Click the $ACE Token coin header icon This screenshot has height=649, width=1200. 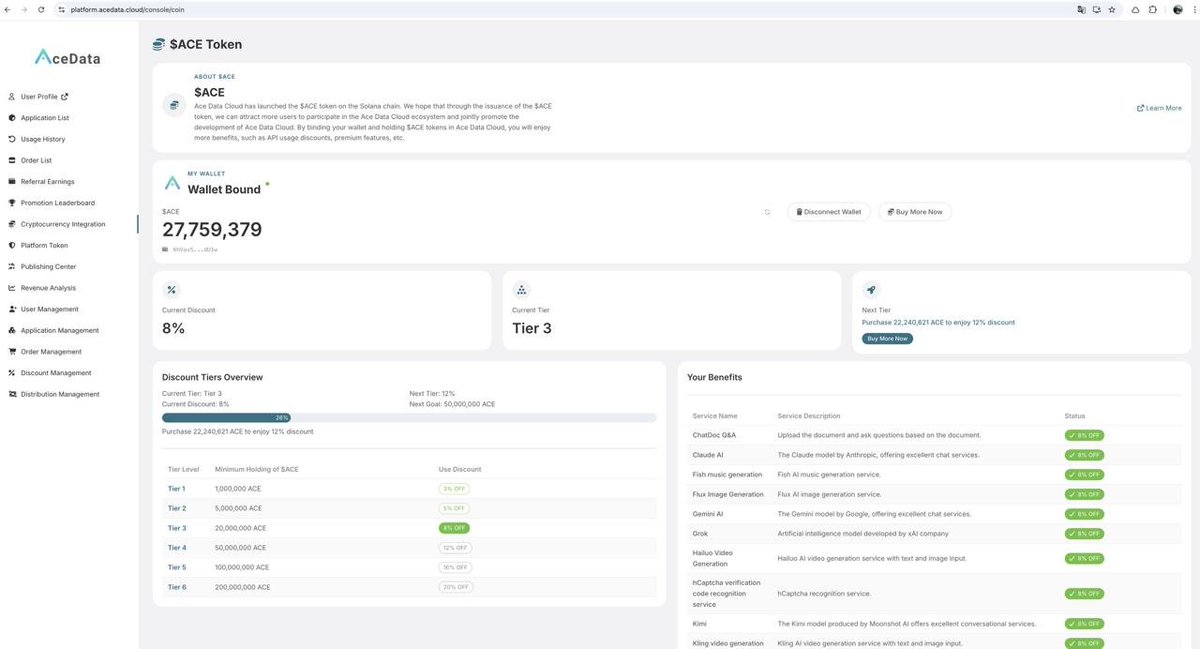[158, 44]
